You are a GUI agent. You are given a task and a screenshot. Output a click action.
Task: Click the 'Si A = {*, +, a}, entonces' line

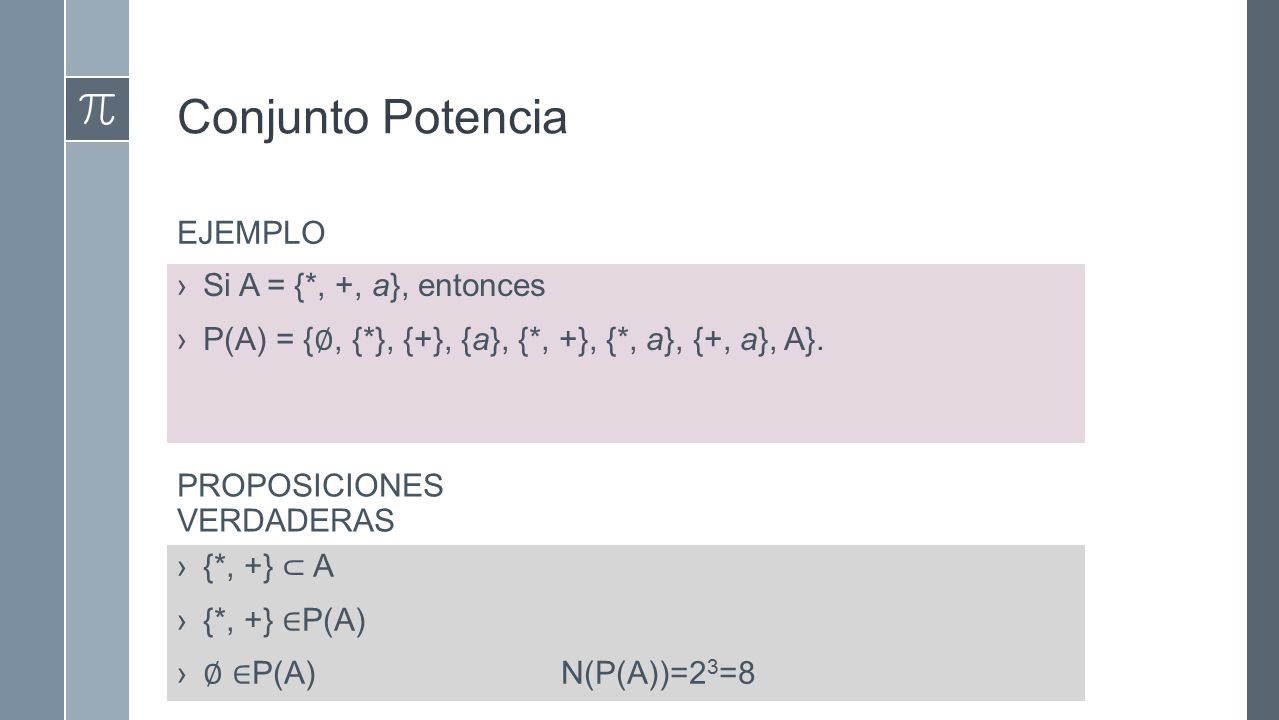(x=374, y=287)
